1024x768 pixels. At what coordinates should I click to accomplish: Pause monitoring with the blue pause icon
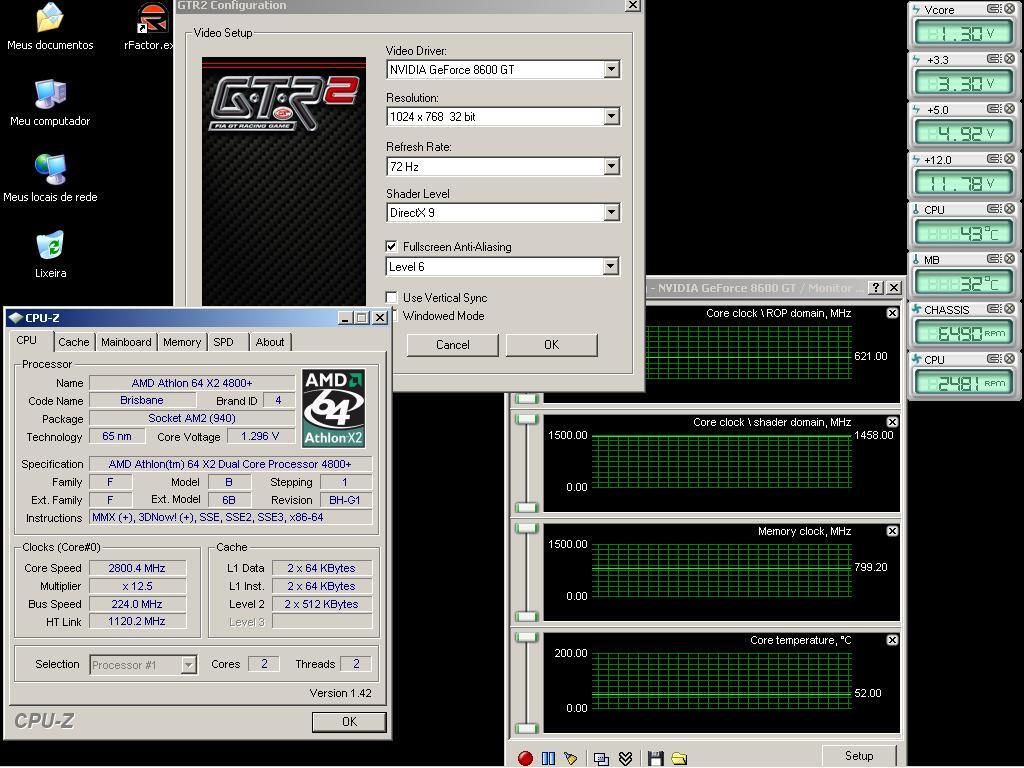(x=548, y=758)
